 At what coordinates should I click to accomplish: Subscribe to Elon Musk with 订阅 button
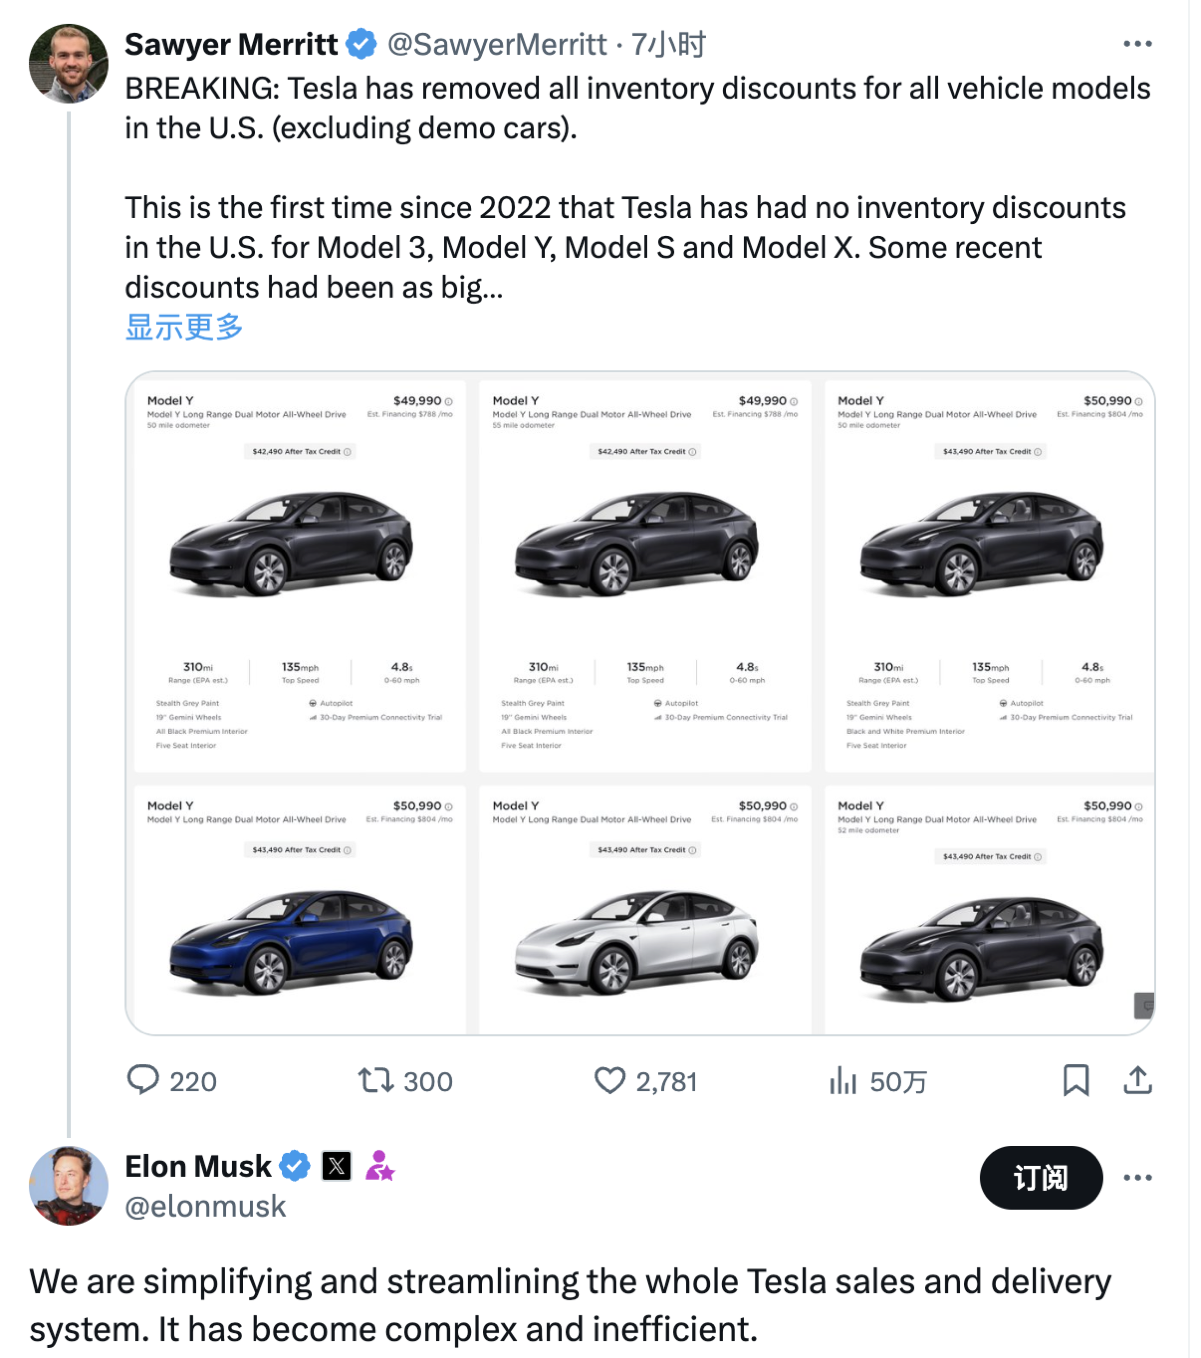pyautogui.click(x=1041, y=1178)
